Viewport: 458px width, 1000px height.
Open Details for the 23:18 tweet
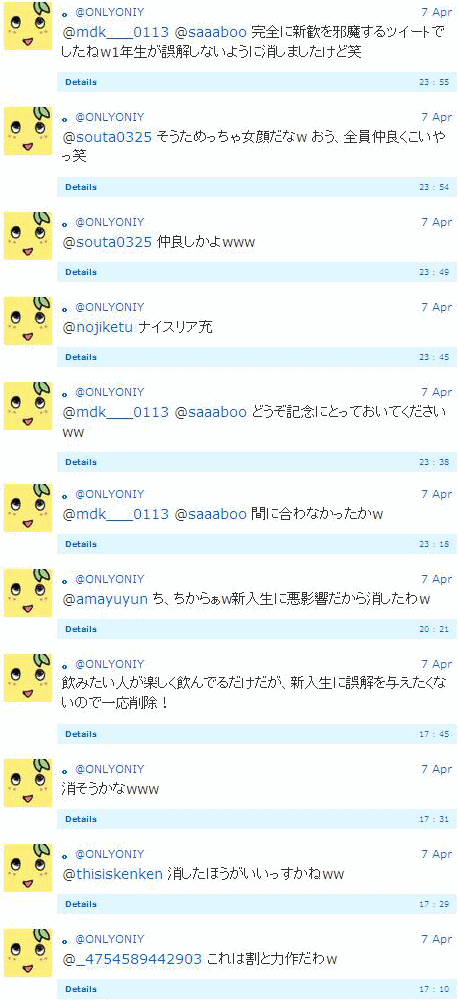[x=81, y=544]
